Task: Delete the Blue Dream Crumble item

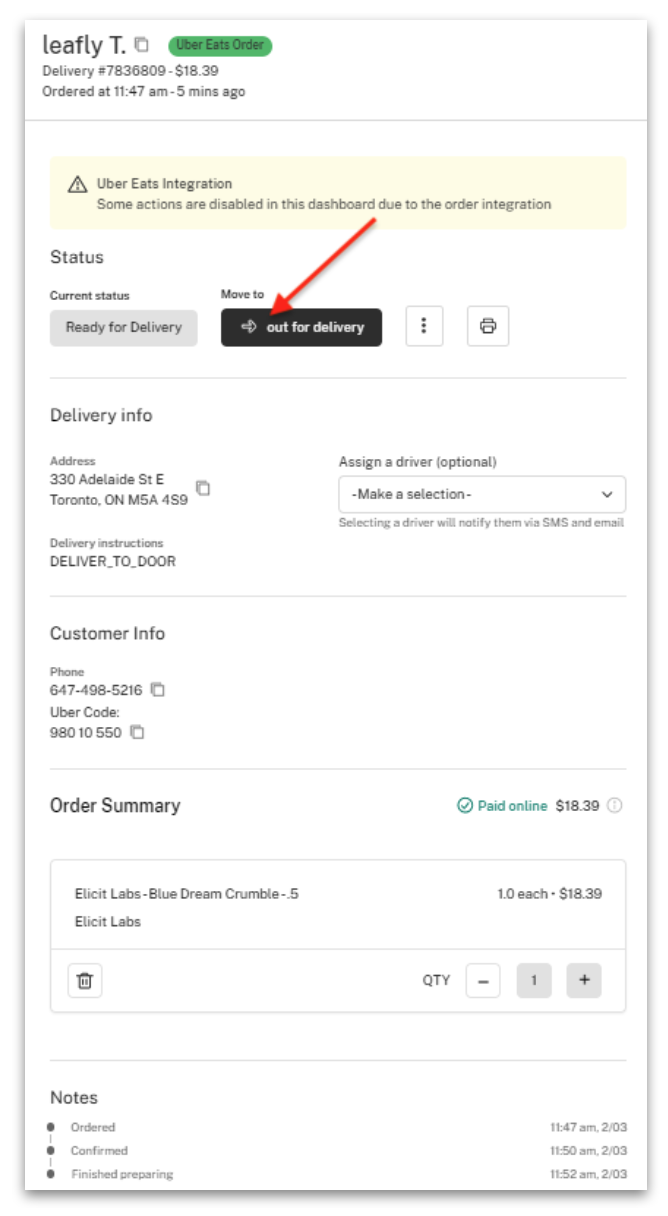Action: (x=85, y=980)
